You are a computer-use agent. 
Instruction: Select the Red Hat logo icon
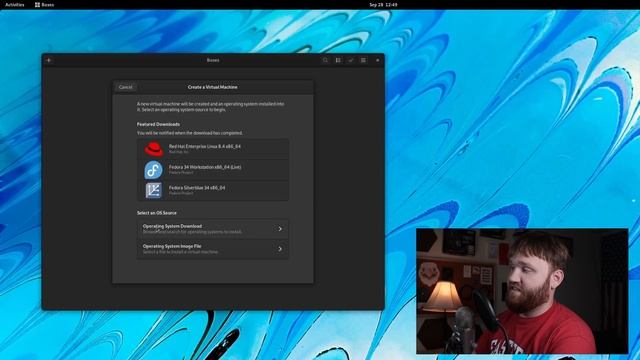point(154,149)
